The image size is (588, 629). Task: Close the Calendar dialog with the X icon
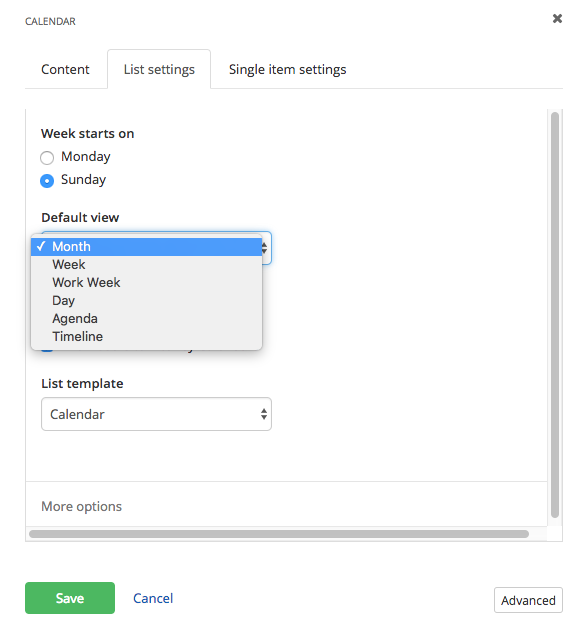(x=557, y=18)
